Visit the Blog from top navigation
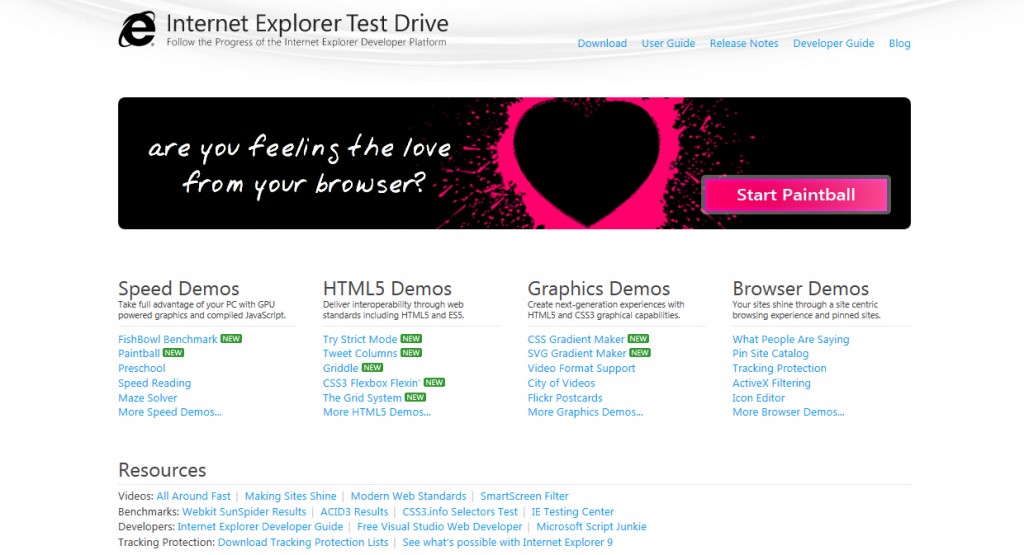This screenshot has width=1024, height=555. (x=899, y=43)
